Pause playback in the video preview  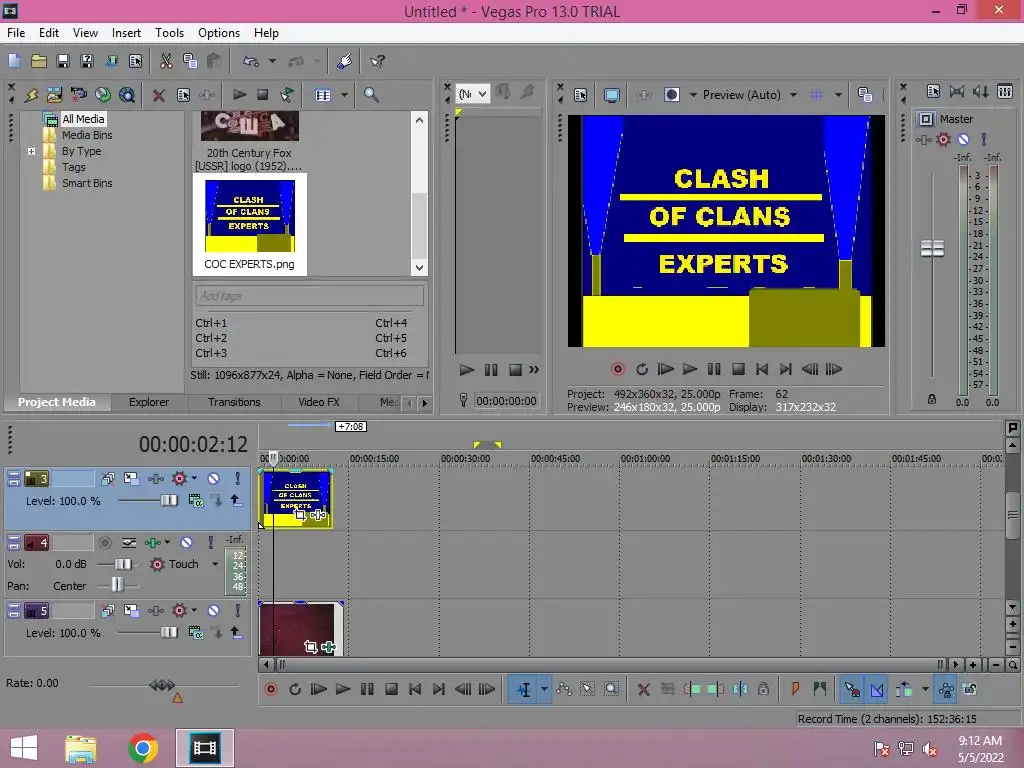point(714,370)
